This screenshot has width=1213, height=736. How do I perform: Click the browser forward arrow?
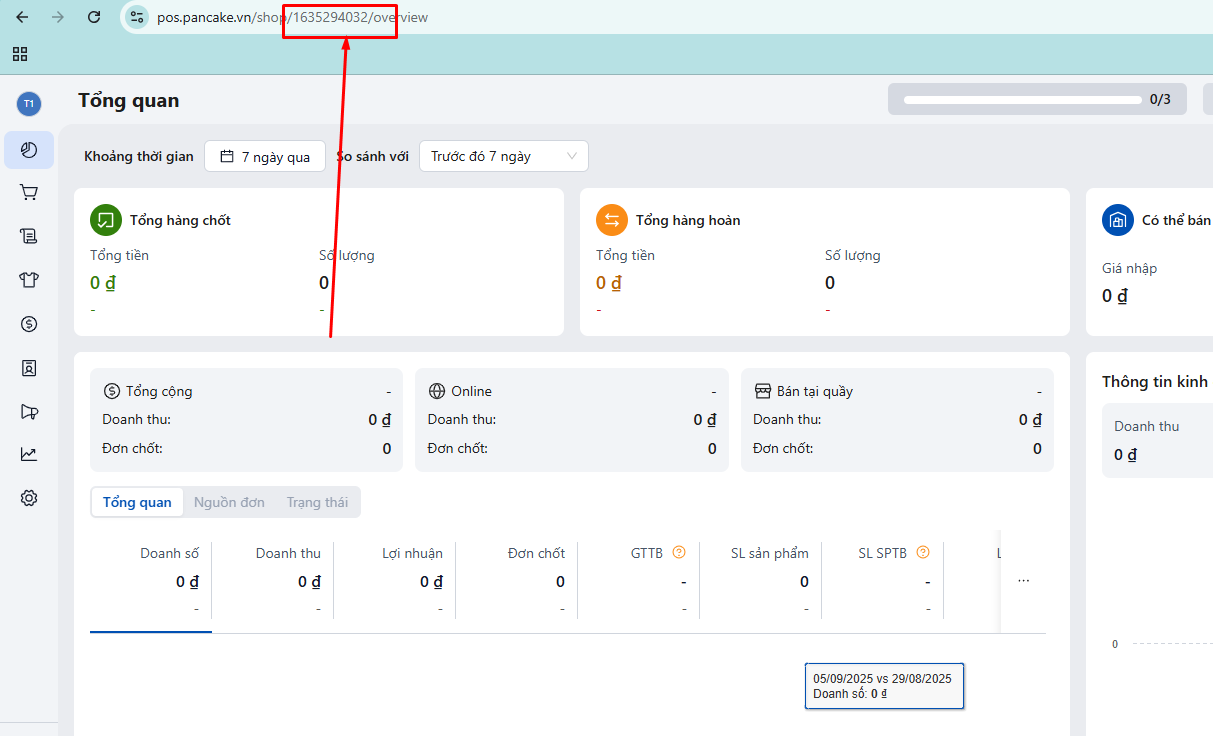[58, 17]
